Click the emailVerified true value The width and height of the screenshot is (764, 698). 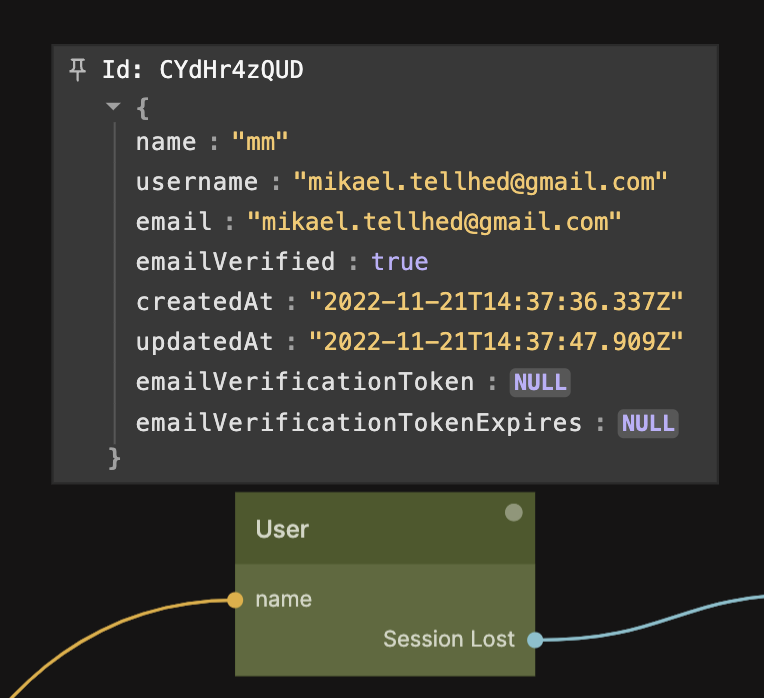399,262
